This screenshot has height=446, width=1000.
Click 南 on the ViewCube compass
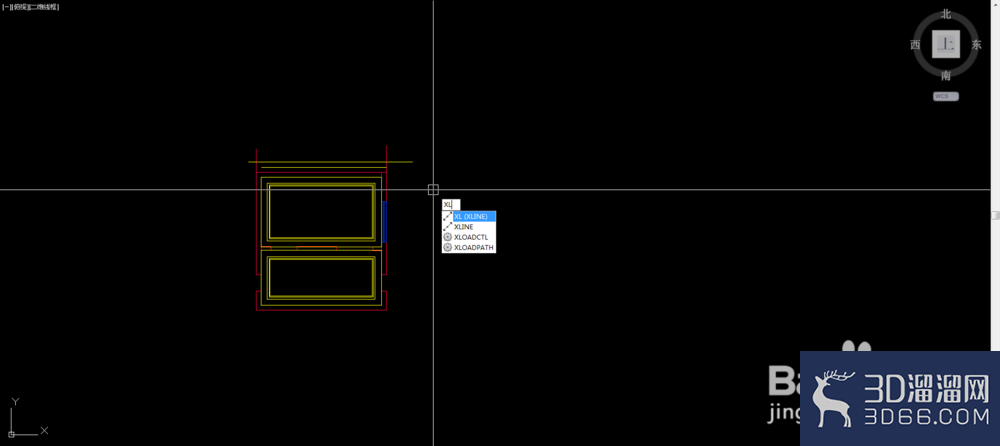coord(946,76)
